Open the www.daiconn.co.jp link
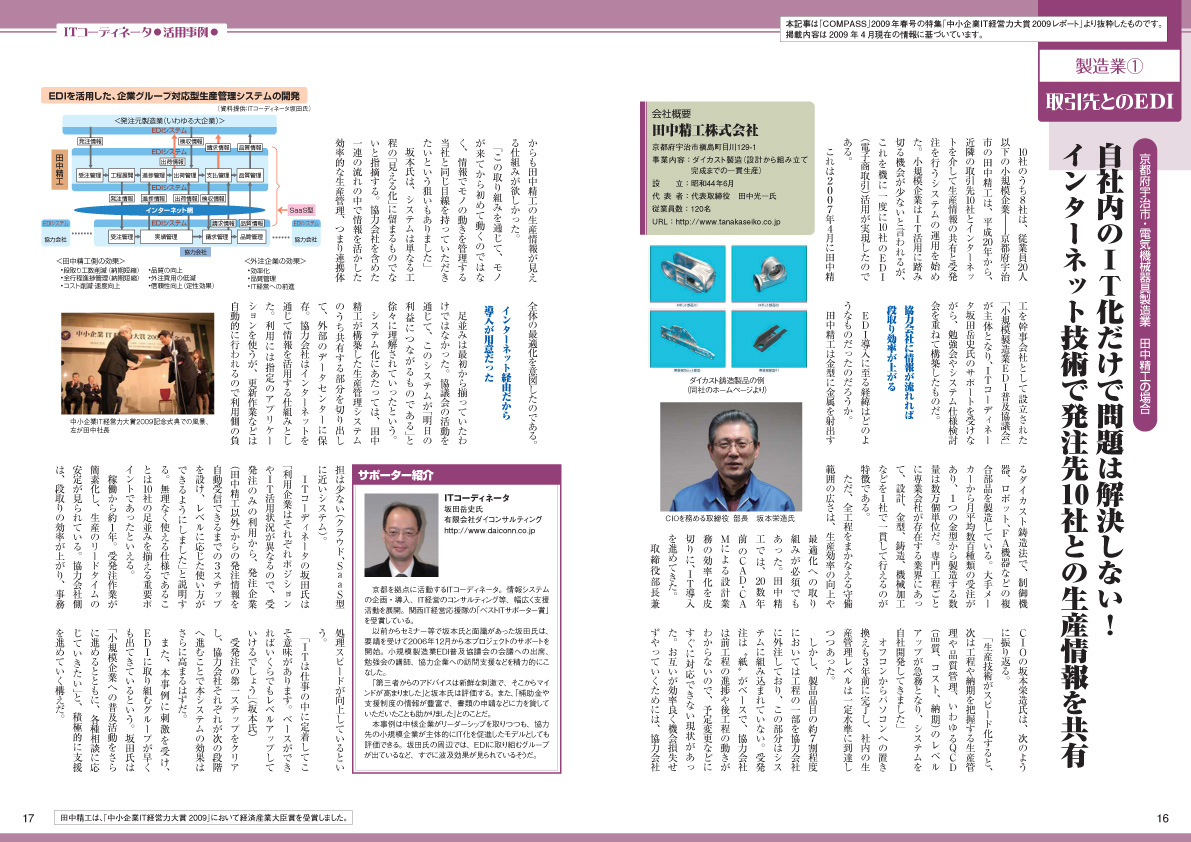The image size is (1191, 842). [489, 531]
